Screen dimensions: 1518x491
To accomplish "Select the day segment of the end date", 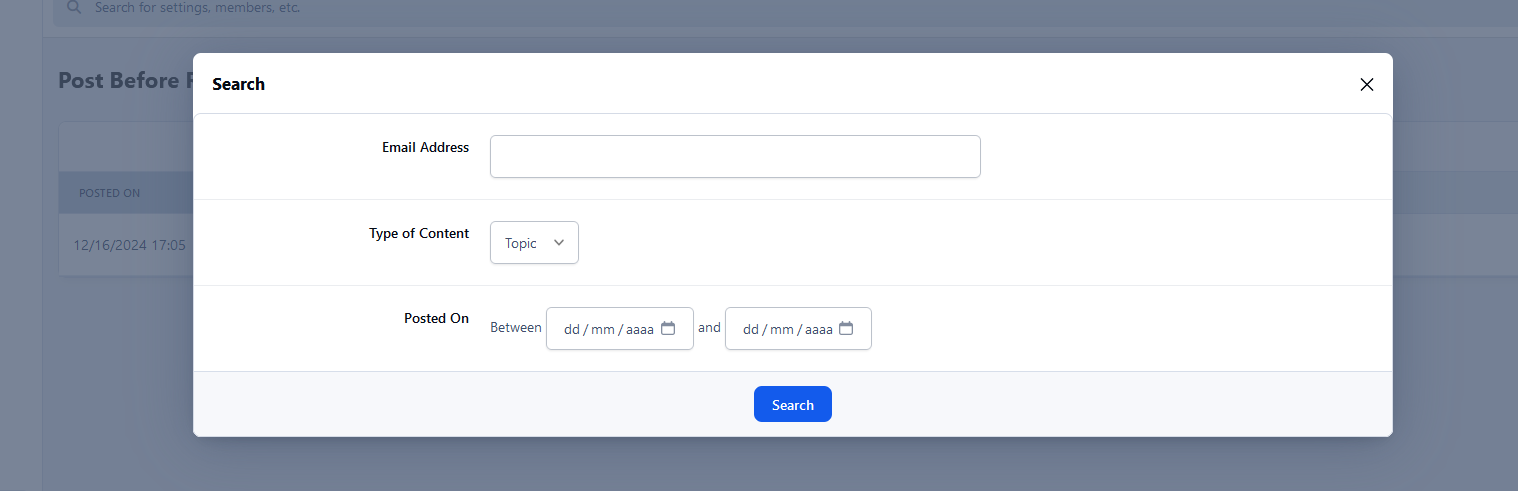I will click(751, 329).
